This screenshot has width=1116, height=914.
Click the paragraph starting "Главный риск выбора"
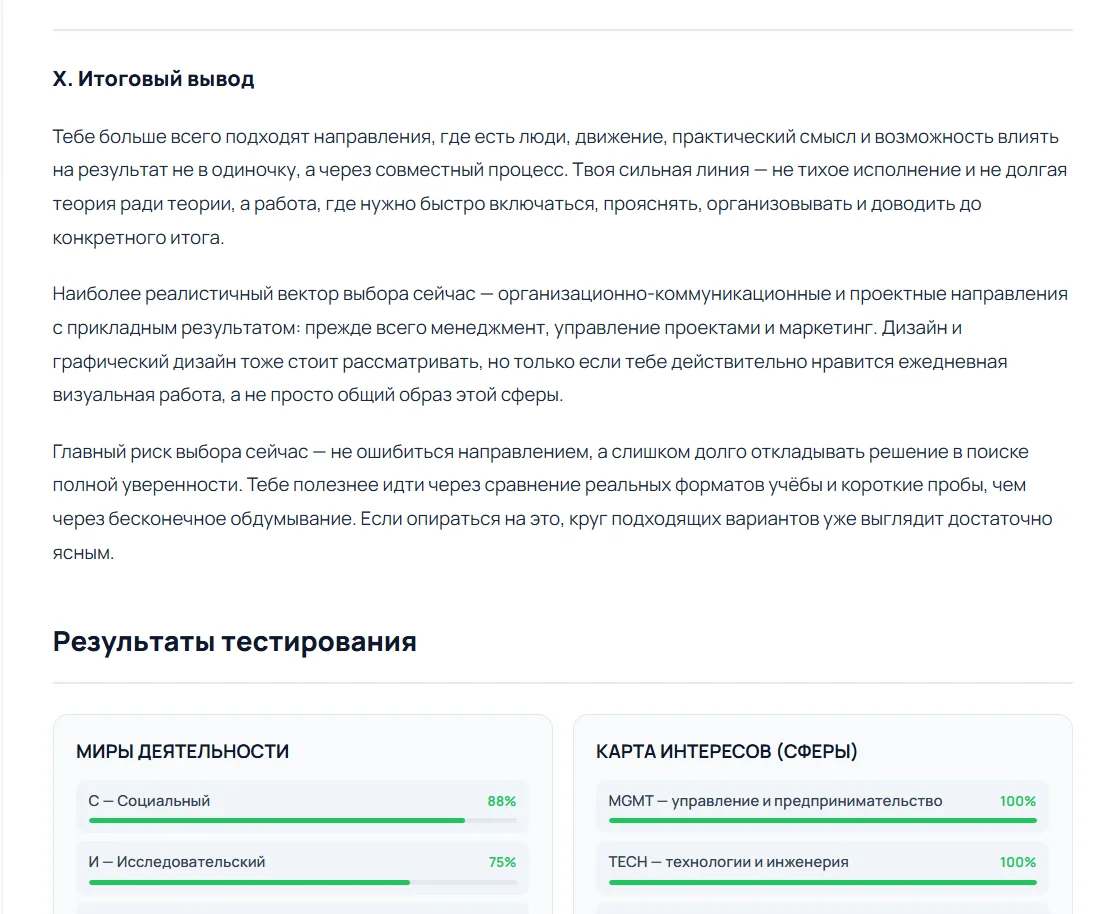pyautogui.click(x=552, y=502)
